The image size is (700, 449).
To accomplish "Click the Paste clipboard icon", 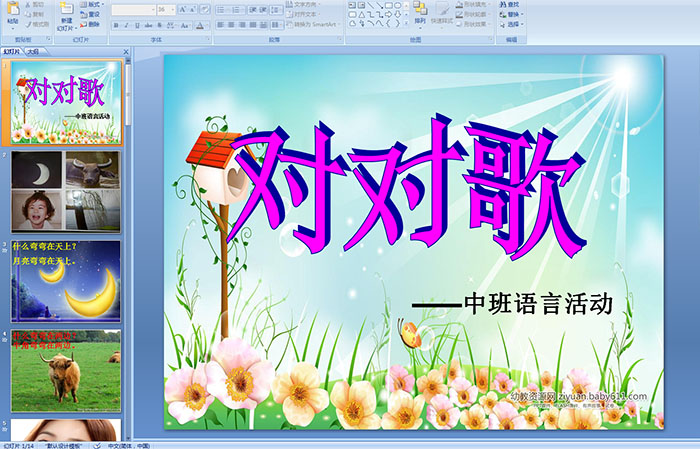I will click(13, 8).
